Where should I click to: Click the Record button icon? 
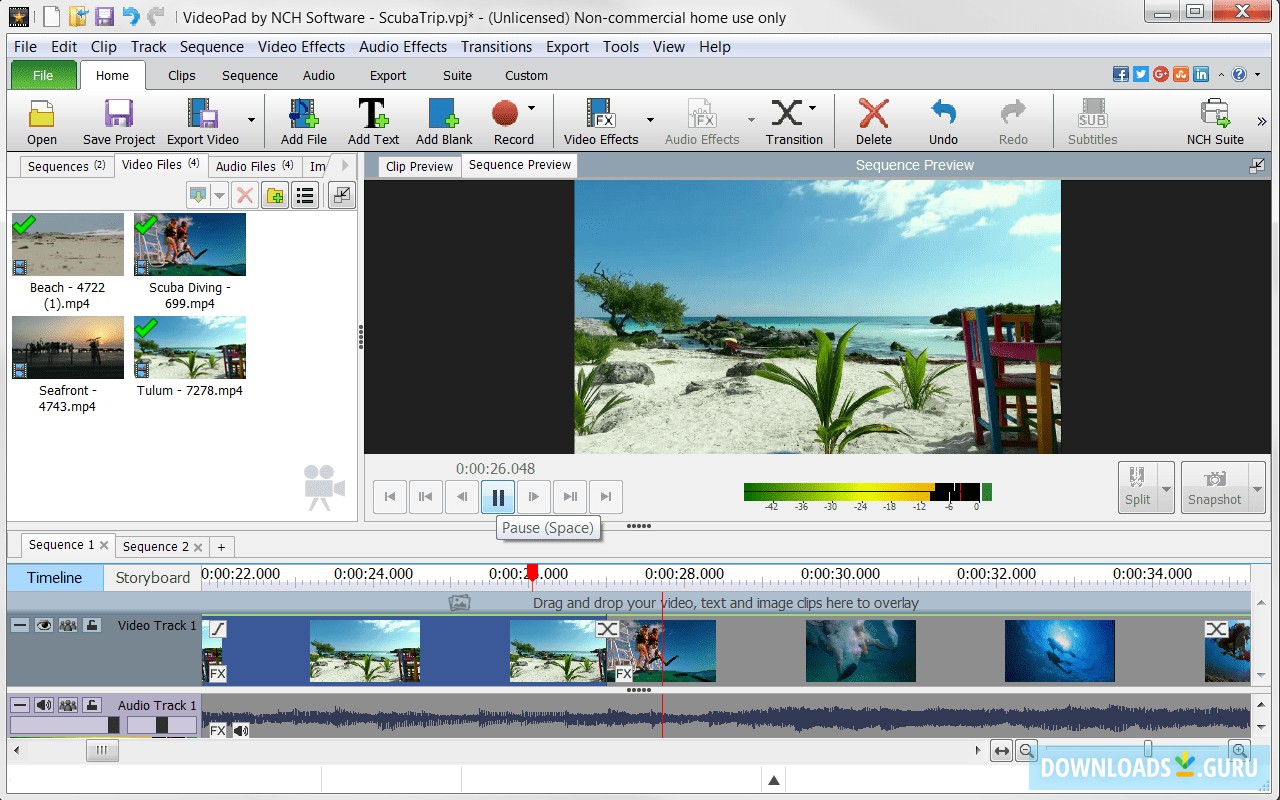pyautogui.click(x=508, y=113)
